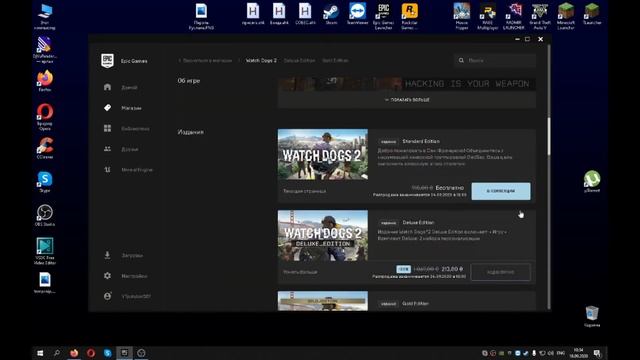Open the Downloads arrow icon in sidebar
640x360 pixels.
[107, 255]
